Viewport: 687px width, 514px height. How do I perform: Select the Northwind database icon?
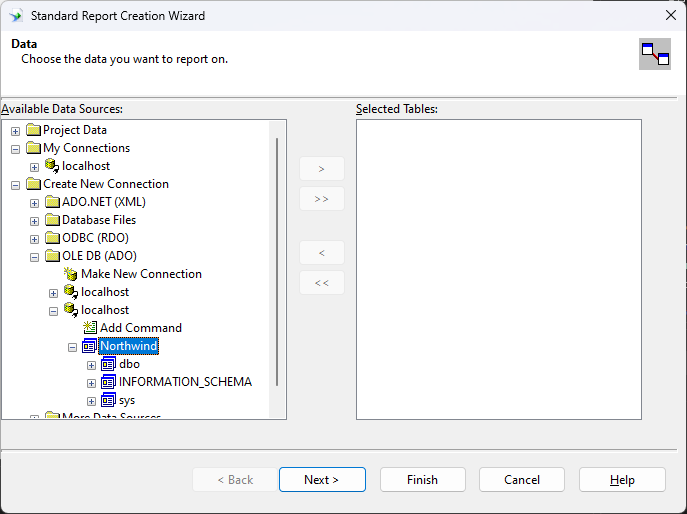pos(90,346)
